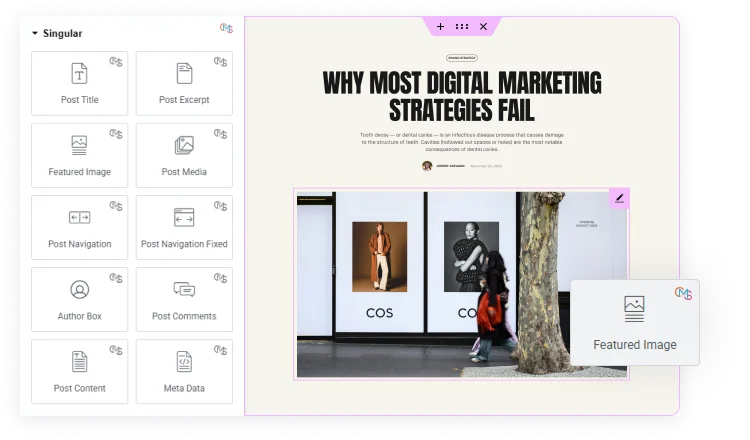
Task: Select the Post Title widget icon
Action: click(x=79, y=74)
